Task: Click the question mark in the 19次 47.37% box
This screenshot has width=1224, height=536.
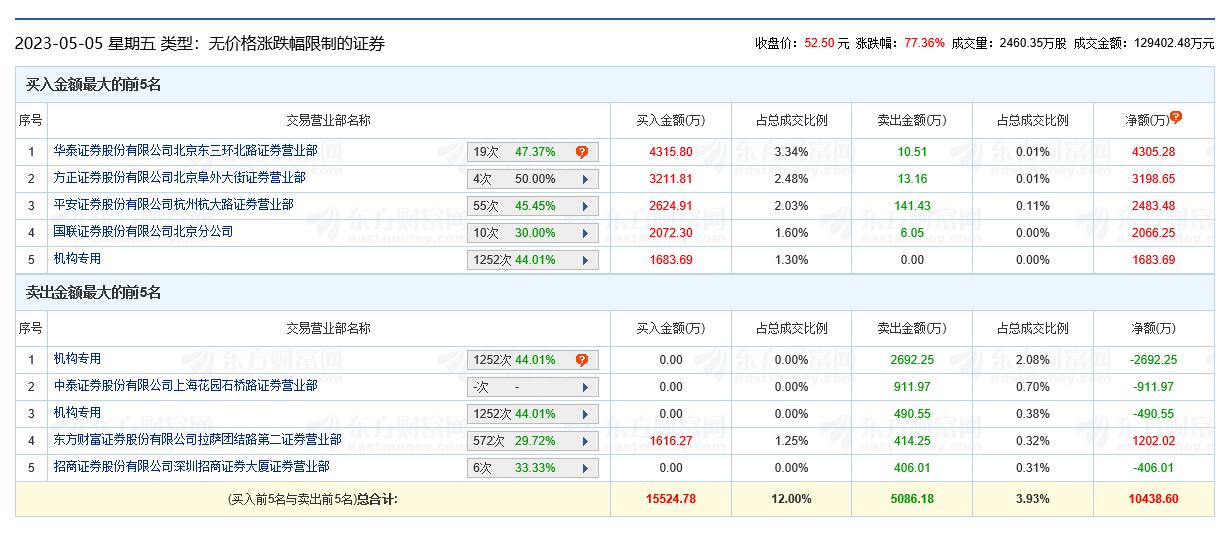Action: coord(581,152)
